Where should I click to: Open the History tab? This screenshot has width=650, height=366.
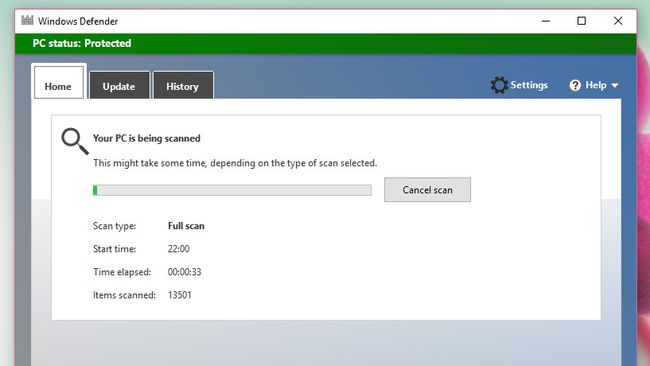[x=183, y=85]
